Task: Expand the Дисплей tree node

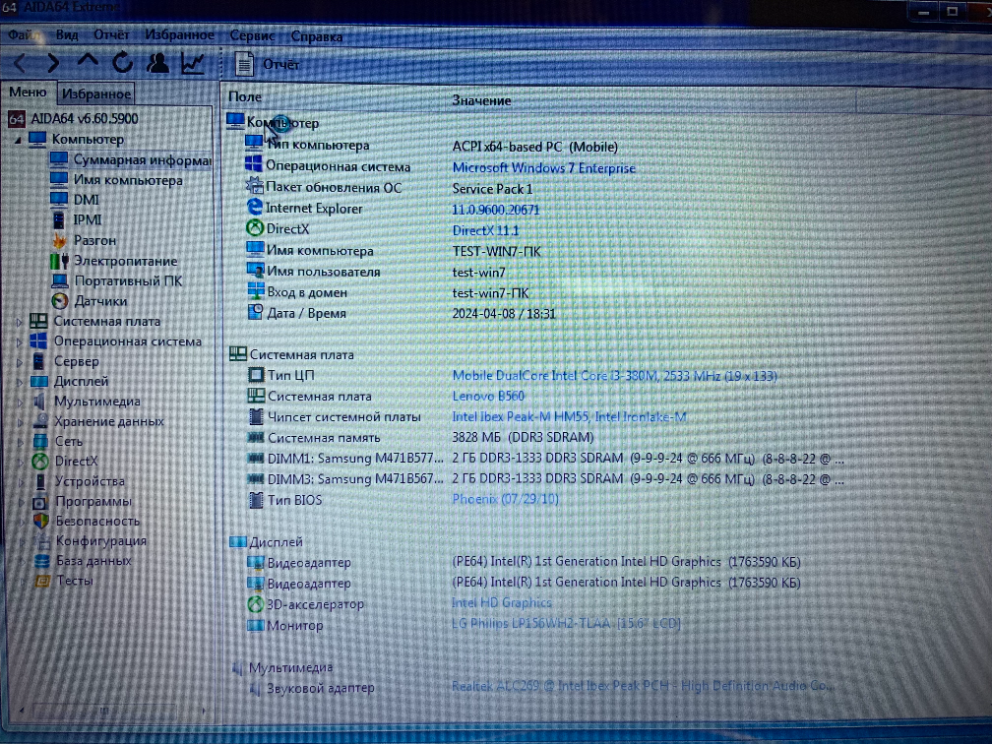Action: (x=19, y=382)
